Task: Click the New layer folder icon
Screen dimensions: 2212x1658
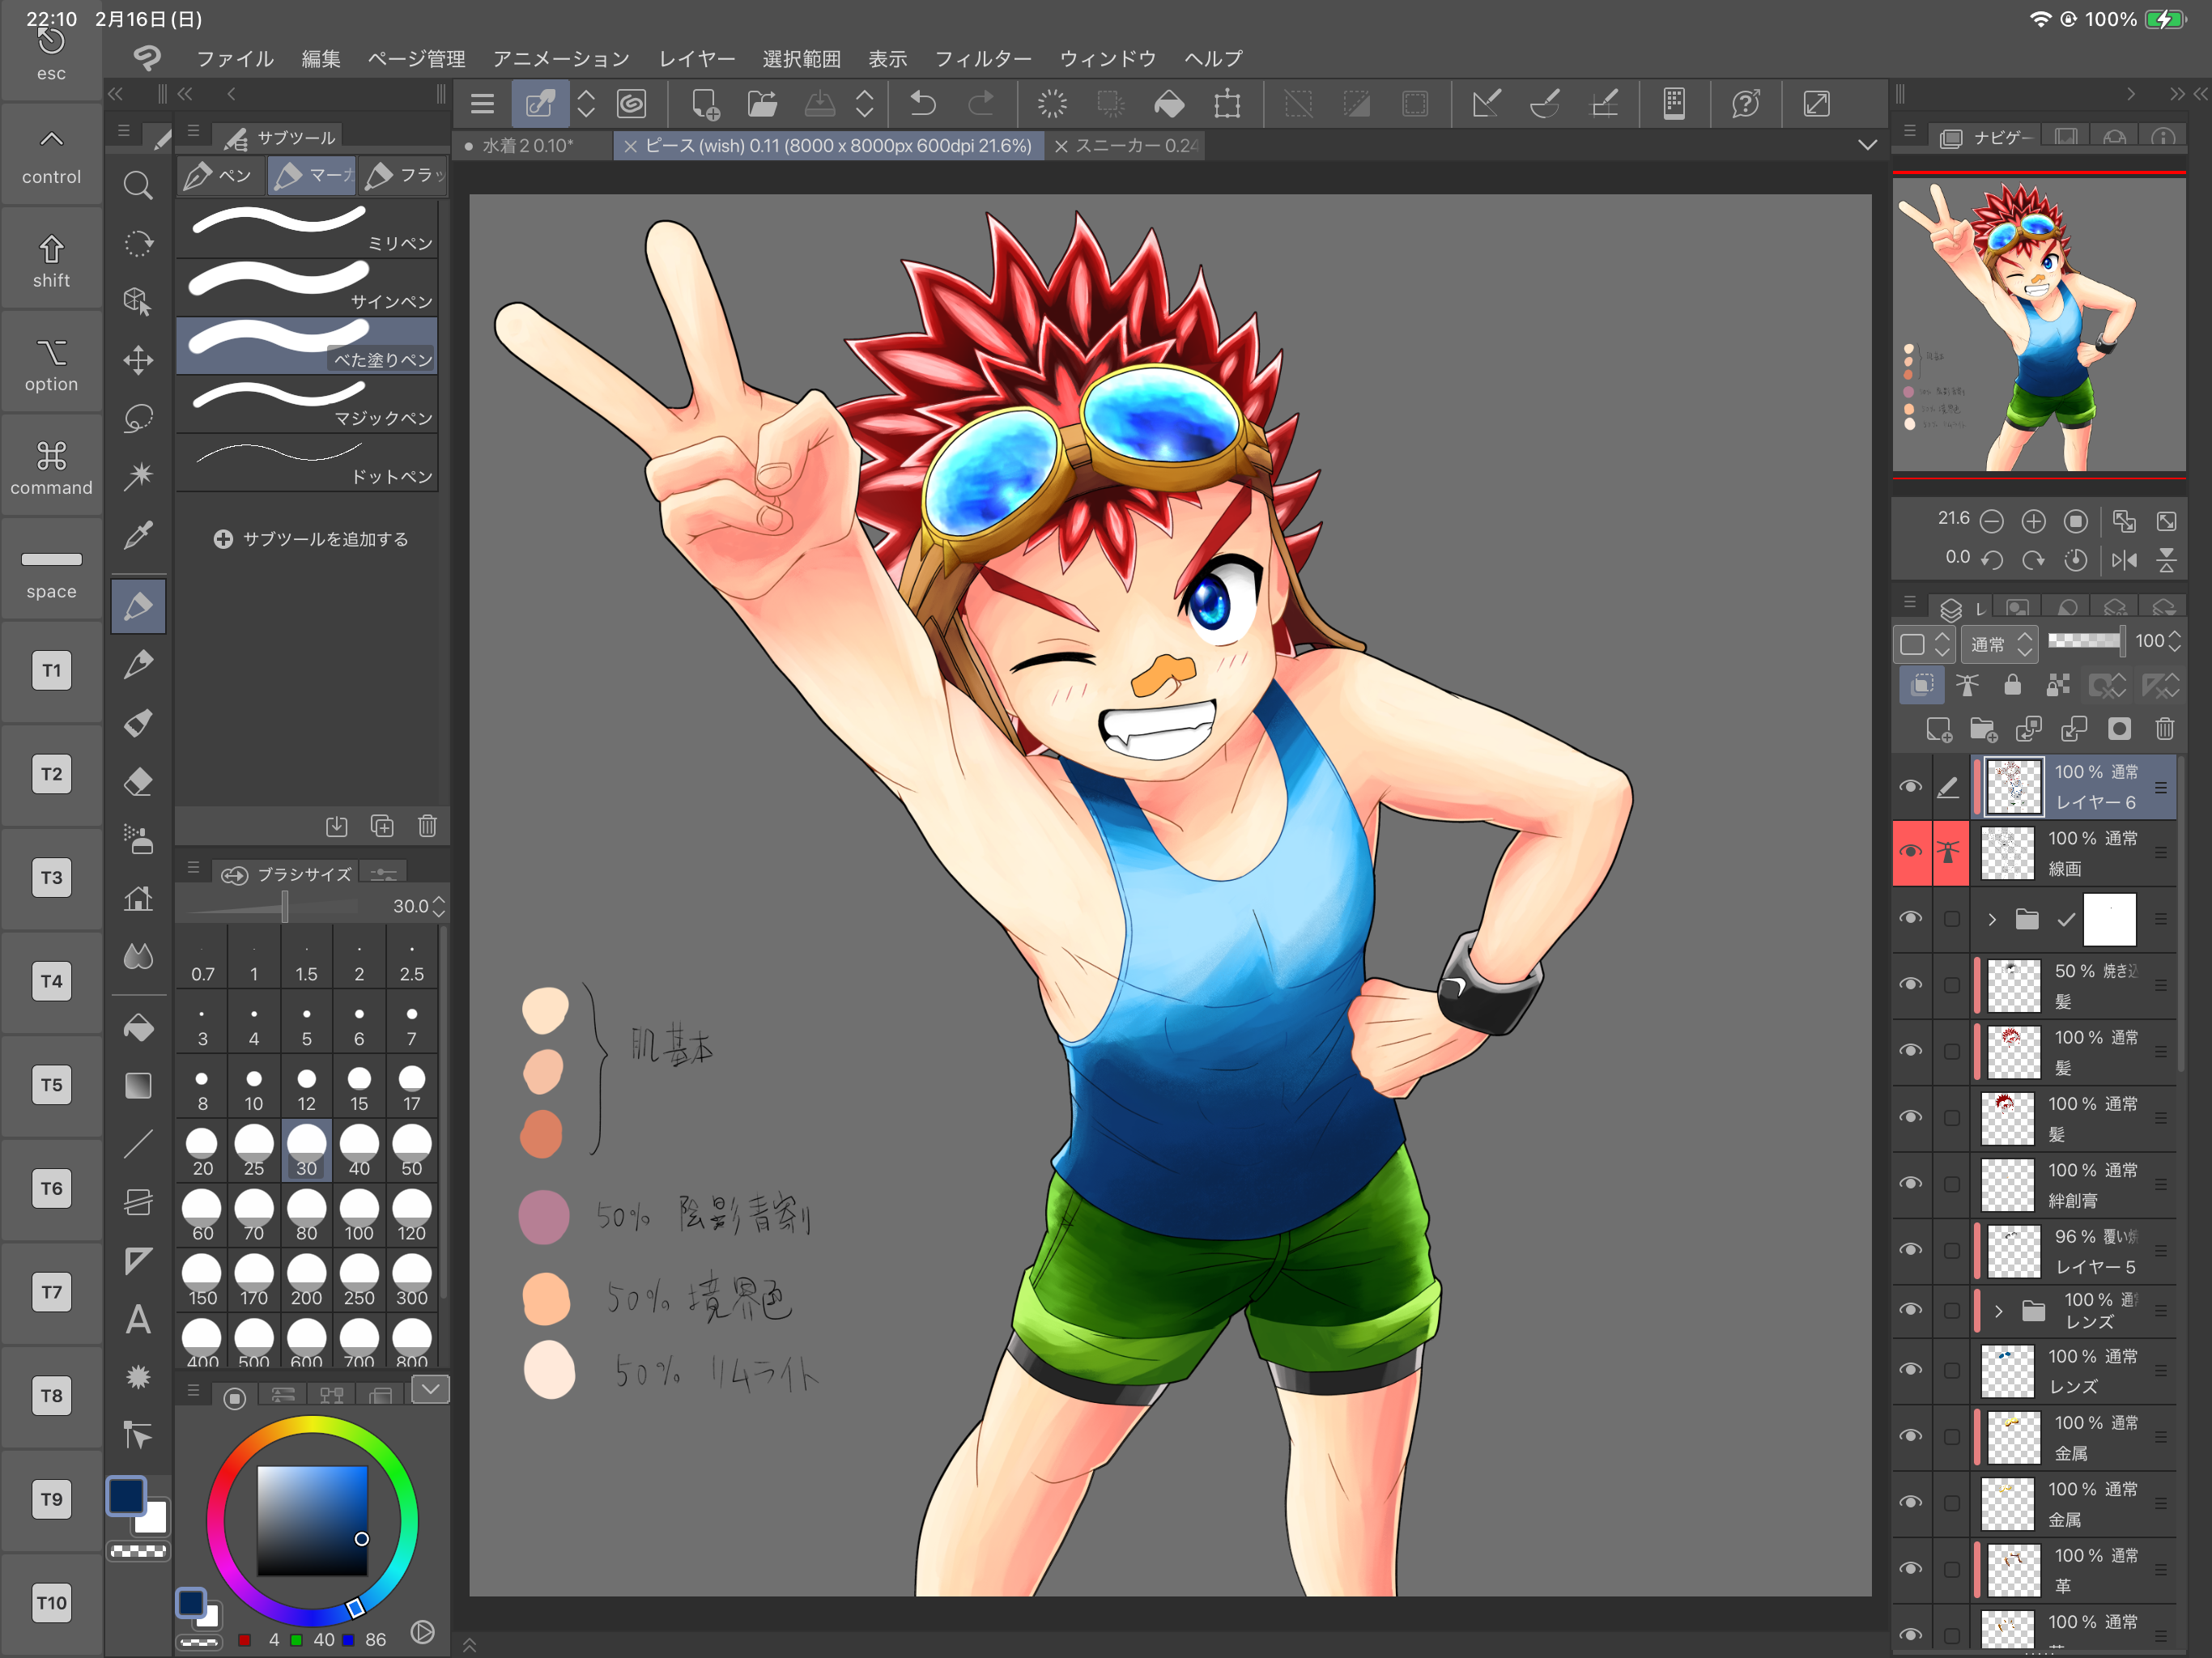Action: tap(1983, 729)
